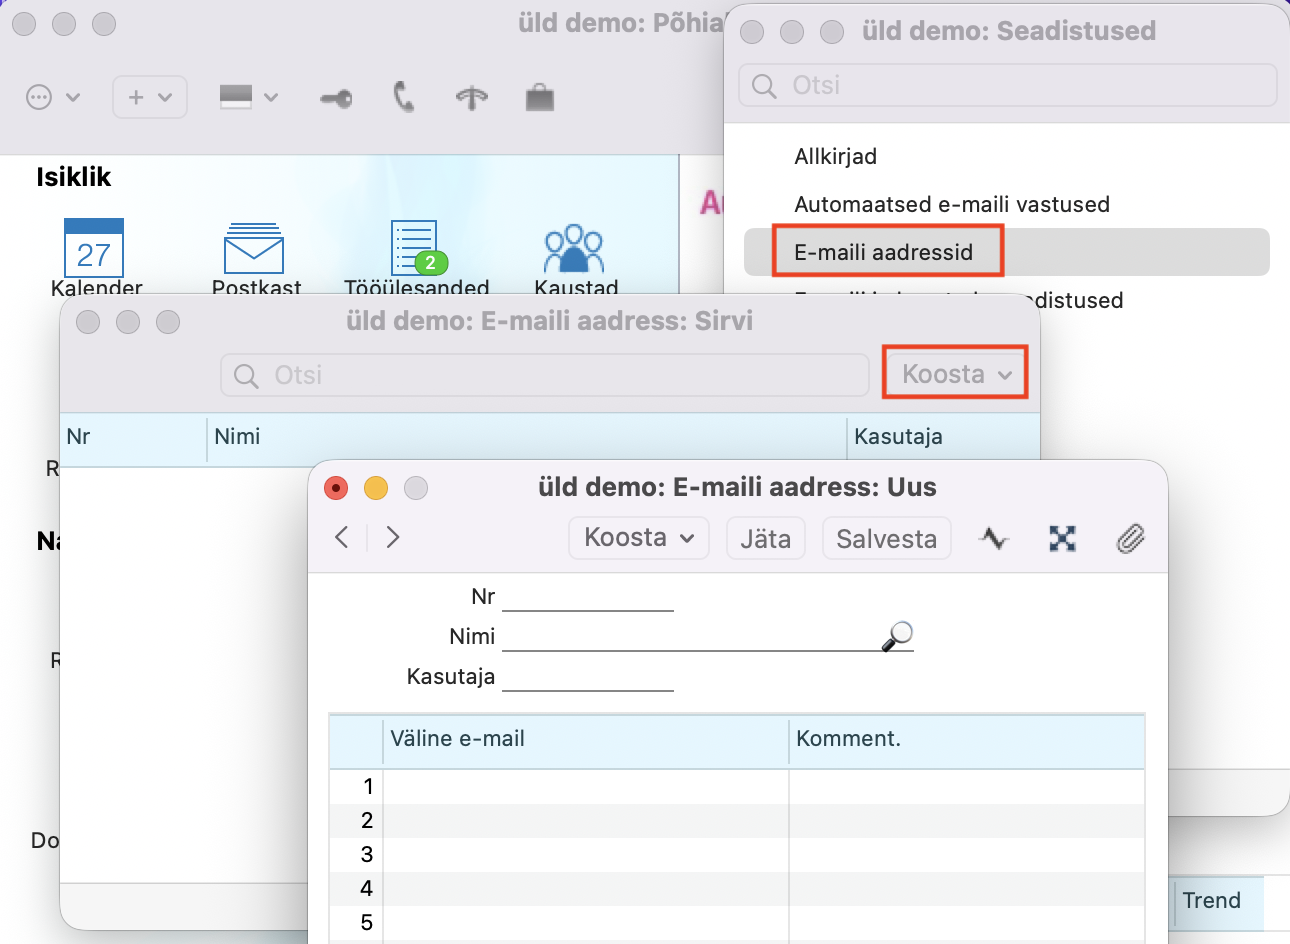Click the umbrella icon in main toolbar

click(472, 97)
